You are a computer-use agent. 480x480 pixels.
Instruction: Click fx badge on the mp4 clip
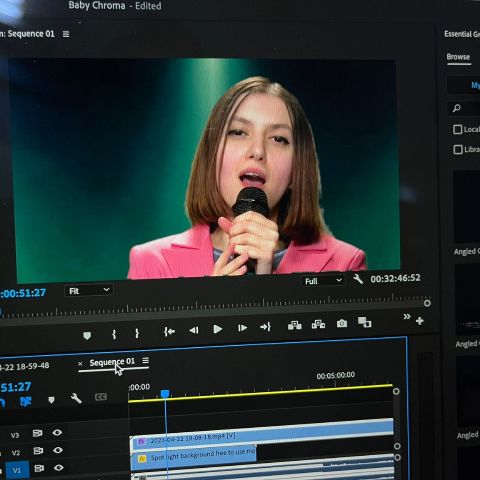(x=141, y=441)
